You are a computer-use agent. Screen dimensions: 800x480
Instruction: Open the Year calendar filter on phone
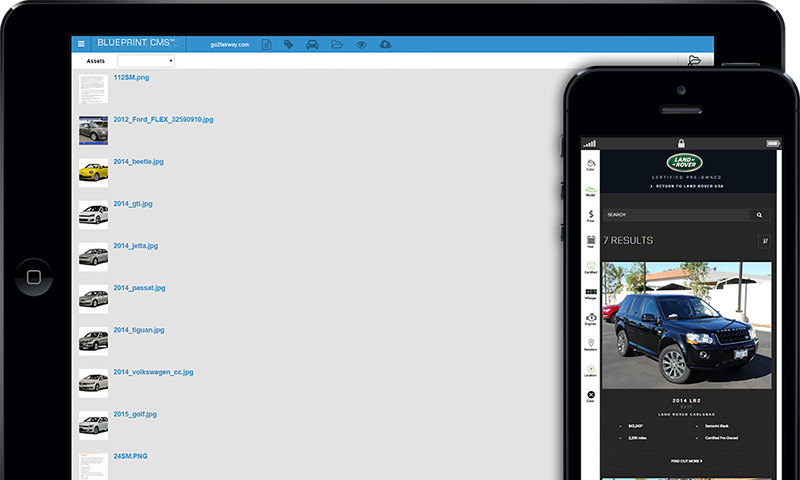[x=591, y=242]
